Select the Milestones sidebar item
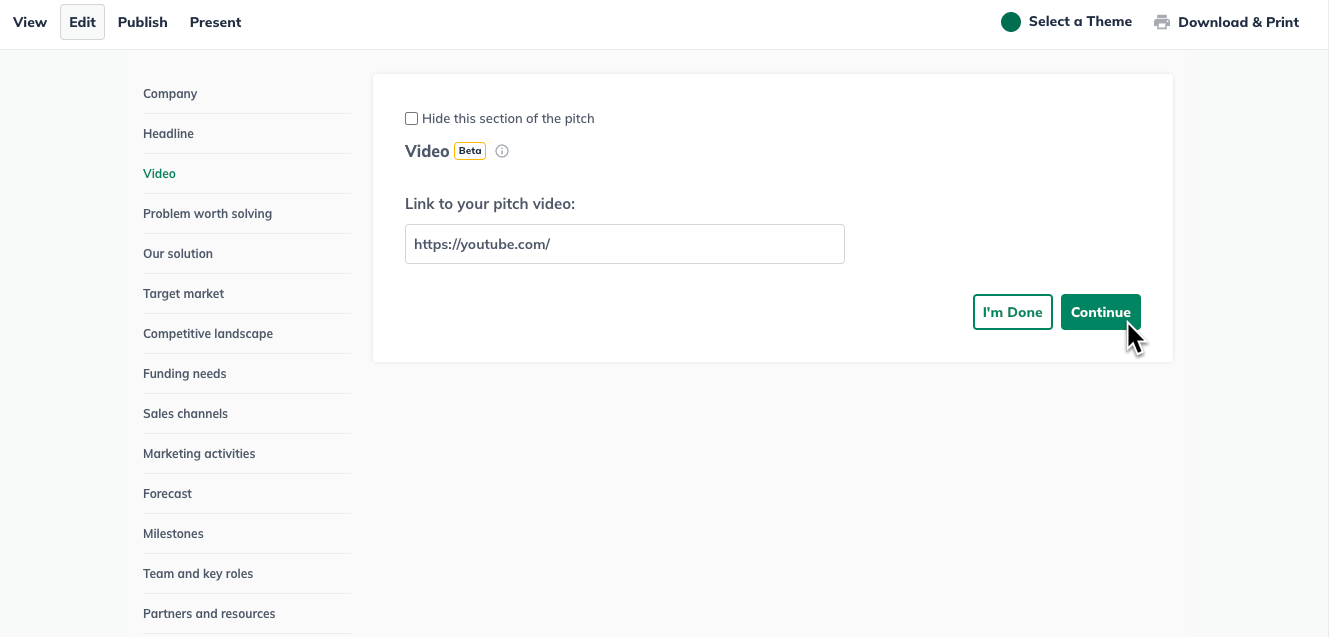1329x637 pixels. [173, 534]
